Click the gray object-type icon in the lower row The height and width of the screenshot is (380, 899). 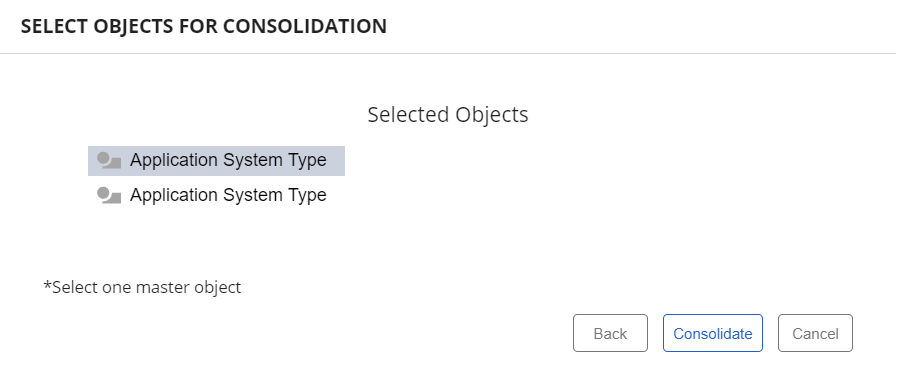click(109, 195)
